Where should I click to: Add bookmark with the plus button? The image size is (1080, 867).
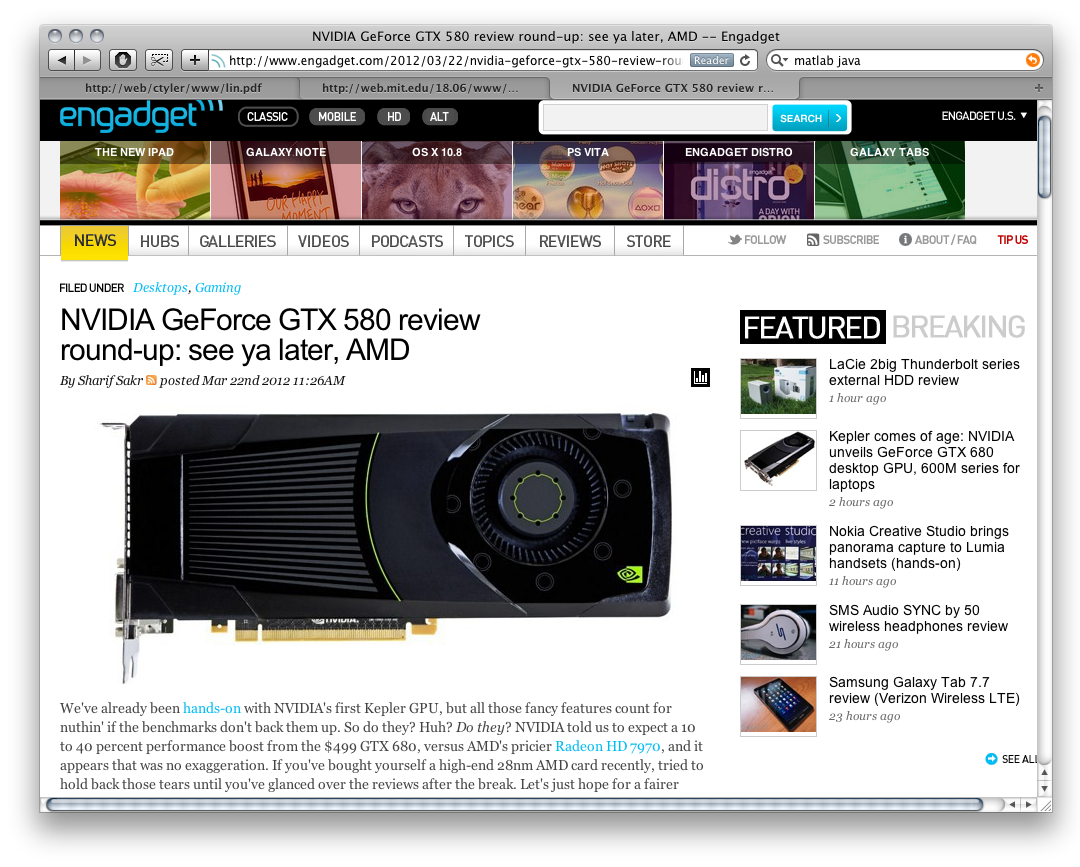195,60
